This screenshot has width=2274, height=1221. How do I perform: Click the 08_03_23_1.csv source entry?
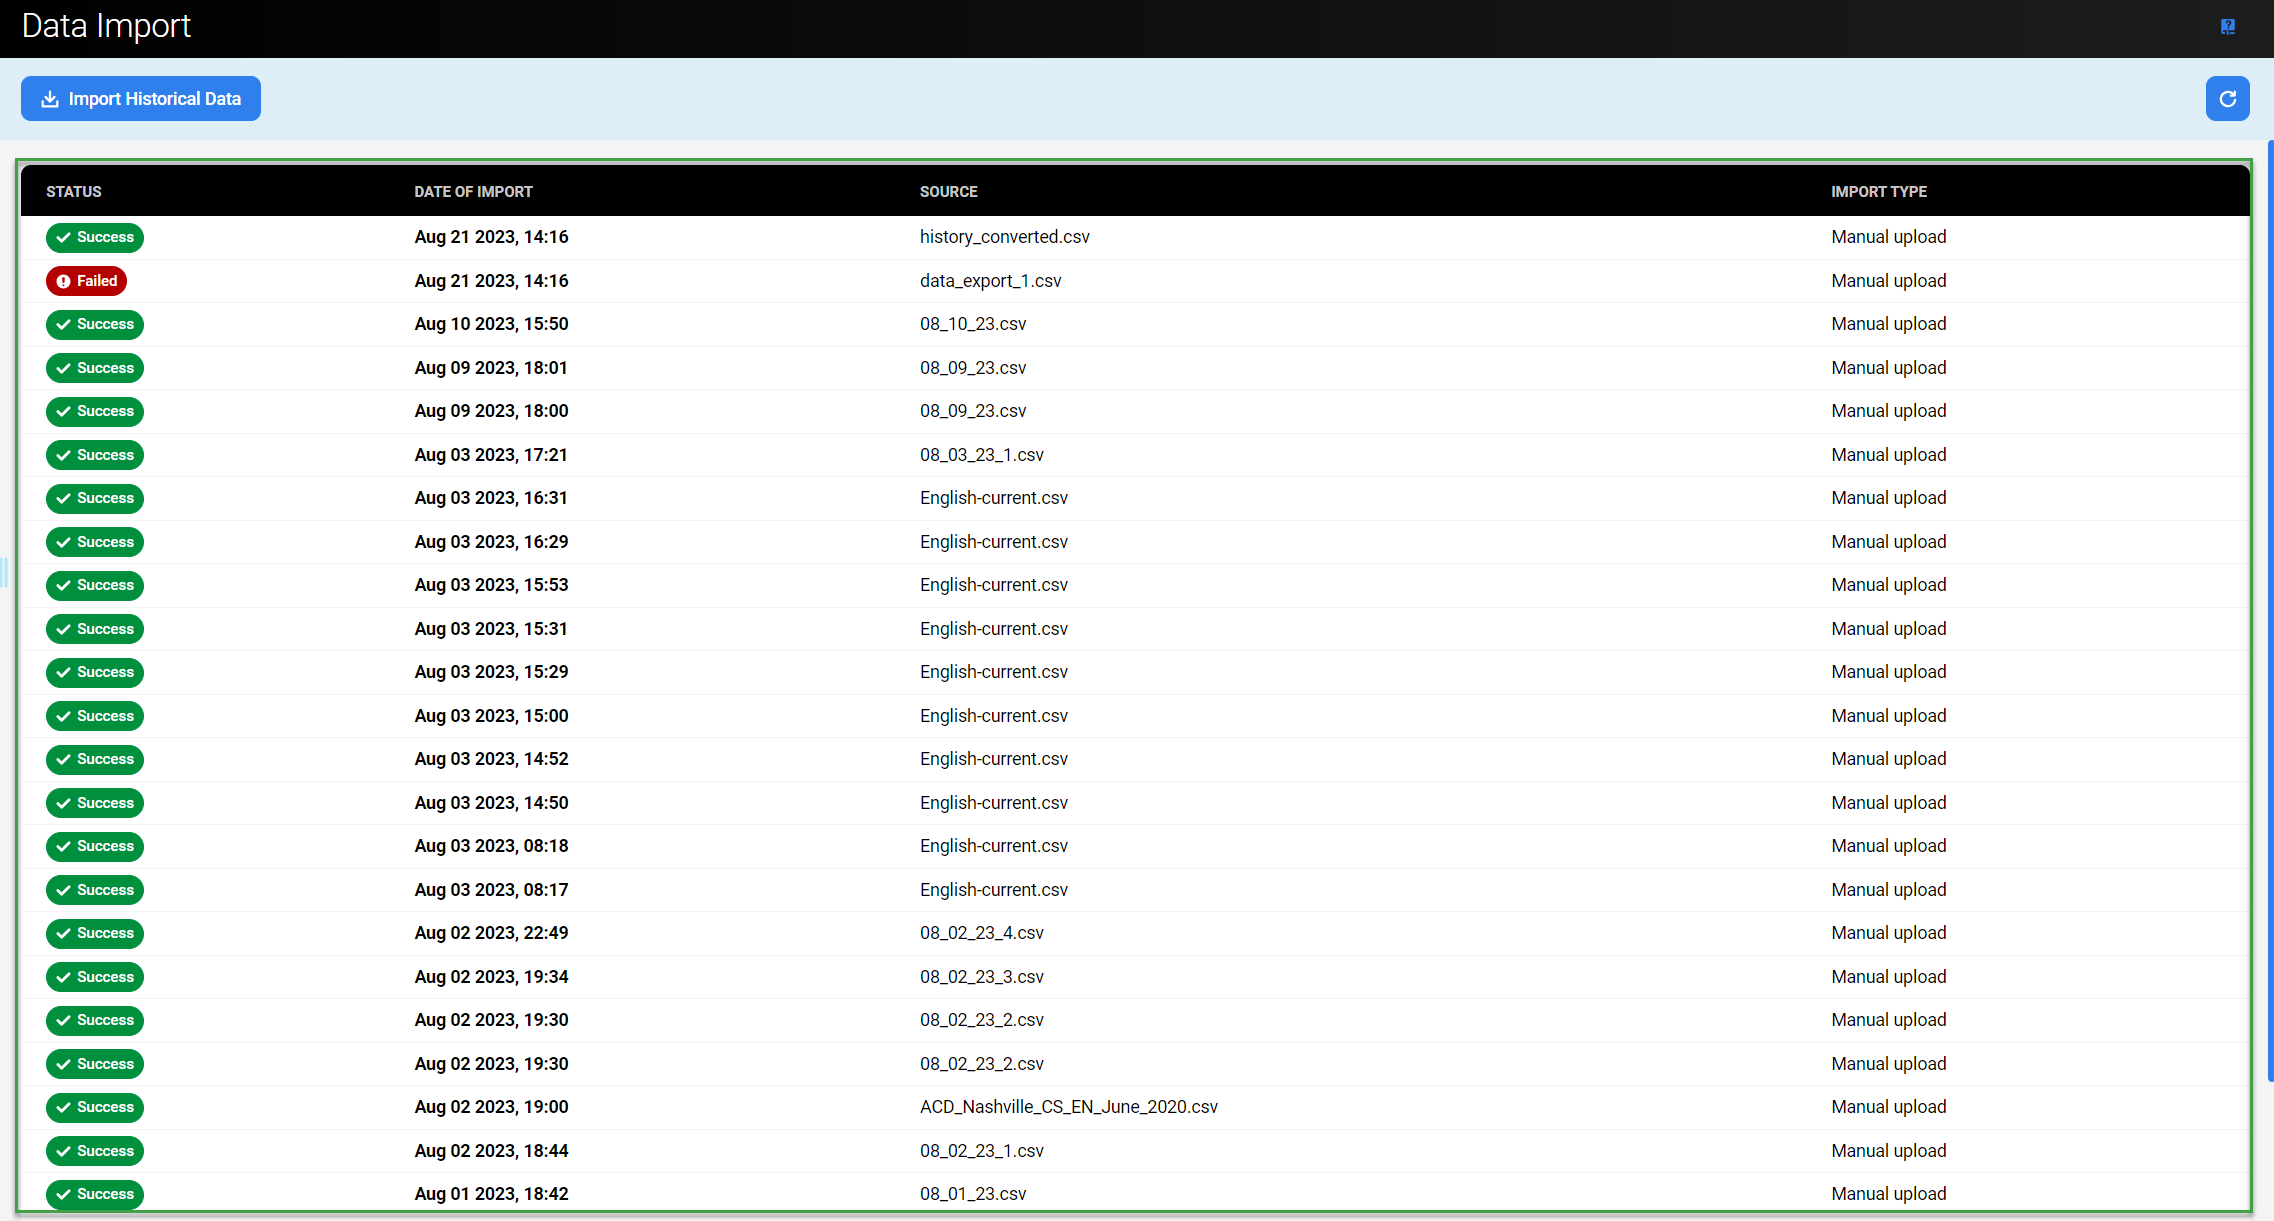(x=981, y=455)
